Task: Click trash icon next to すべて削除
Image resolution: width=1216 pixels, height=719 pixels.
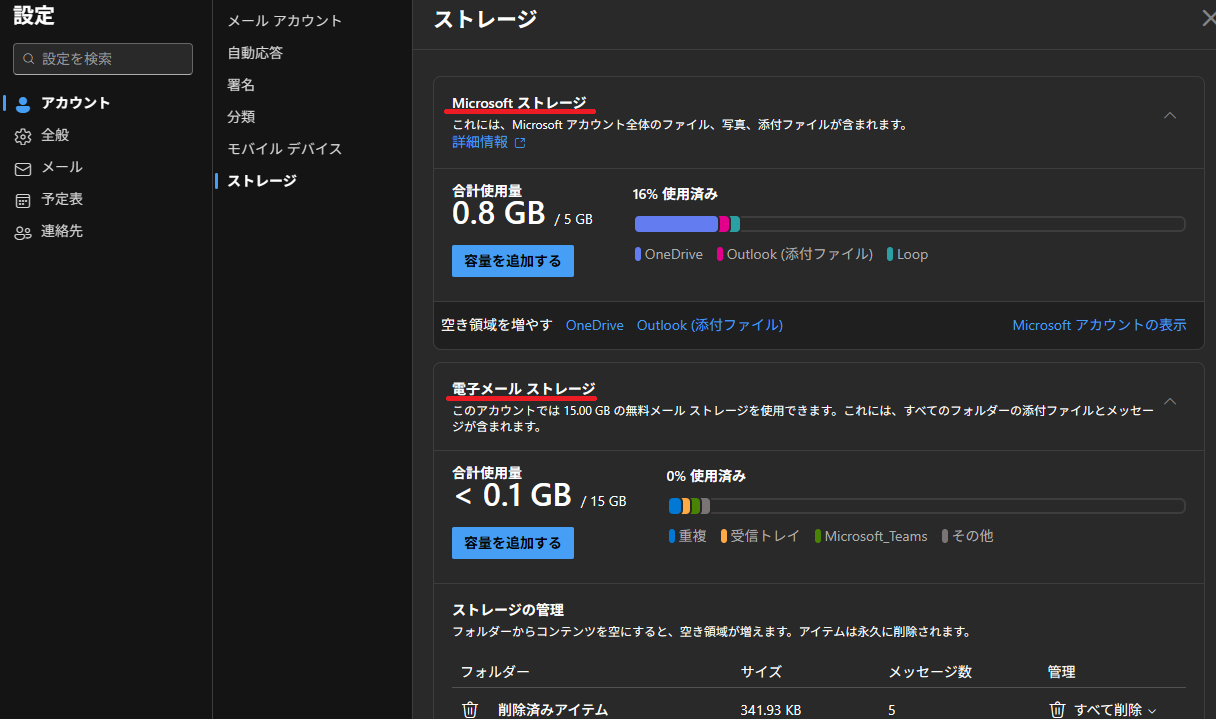Action: [x=1057, y=710]
